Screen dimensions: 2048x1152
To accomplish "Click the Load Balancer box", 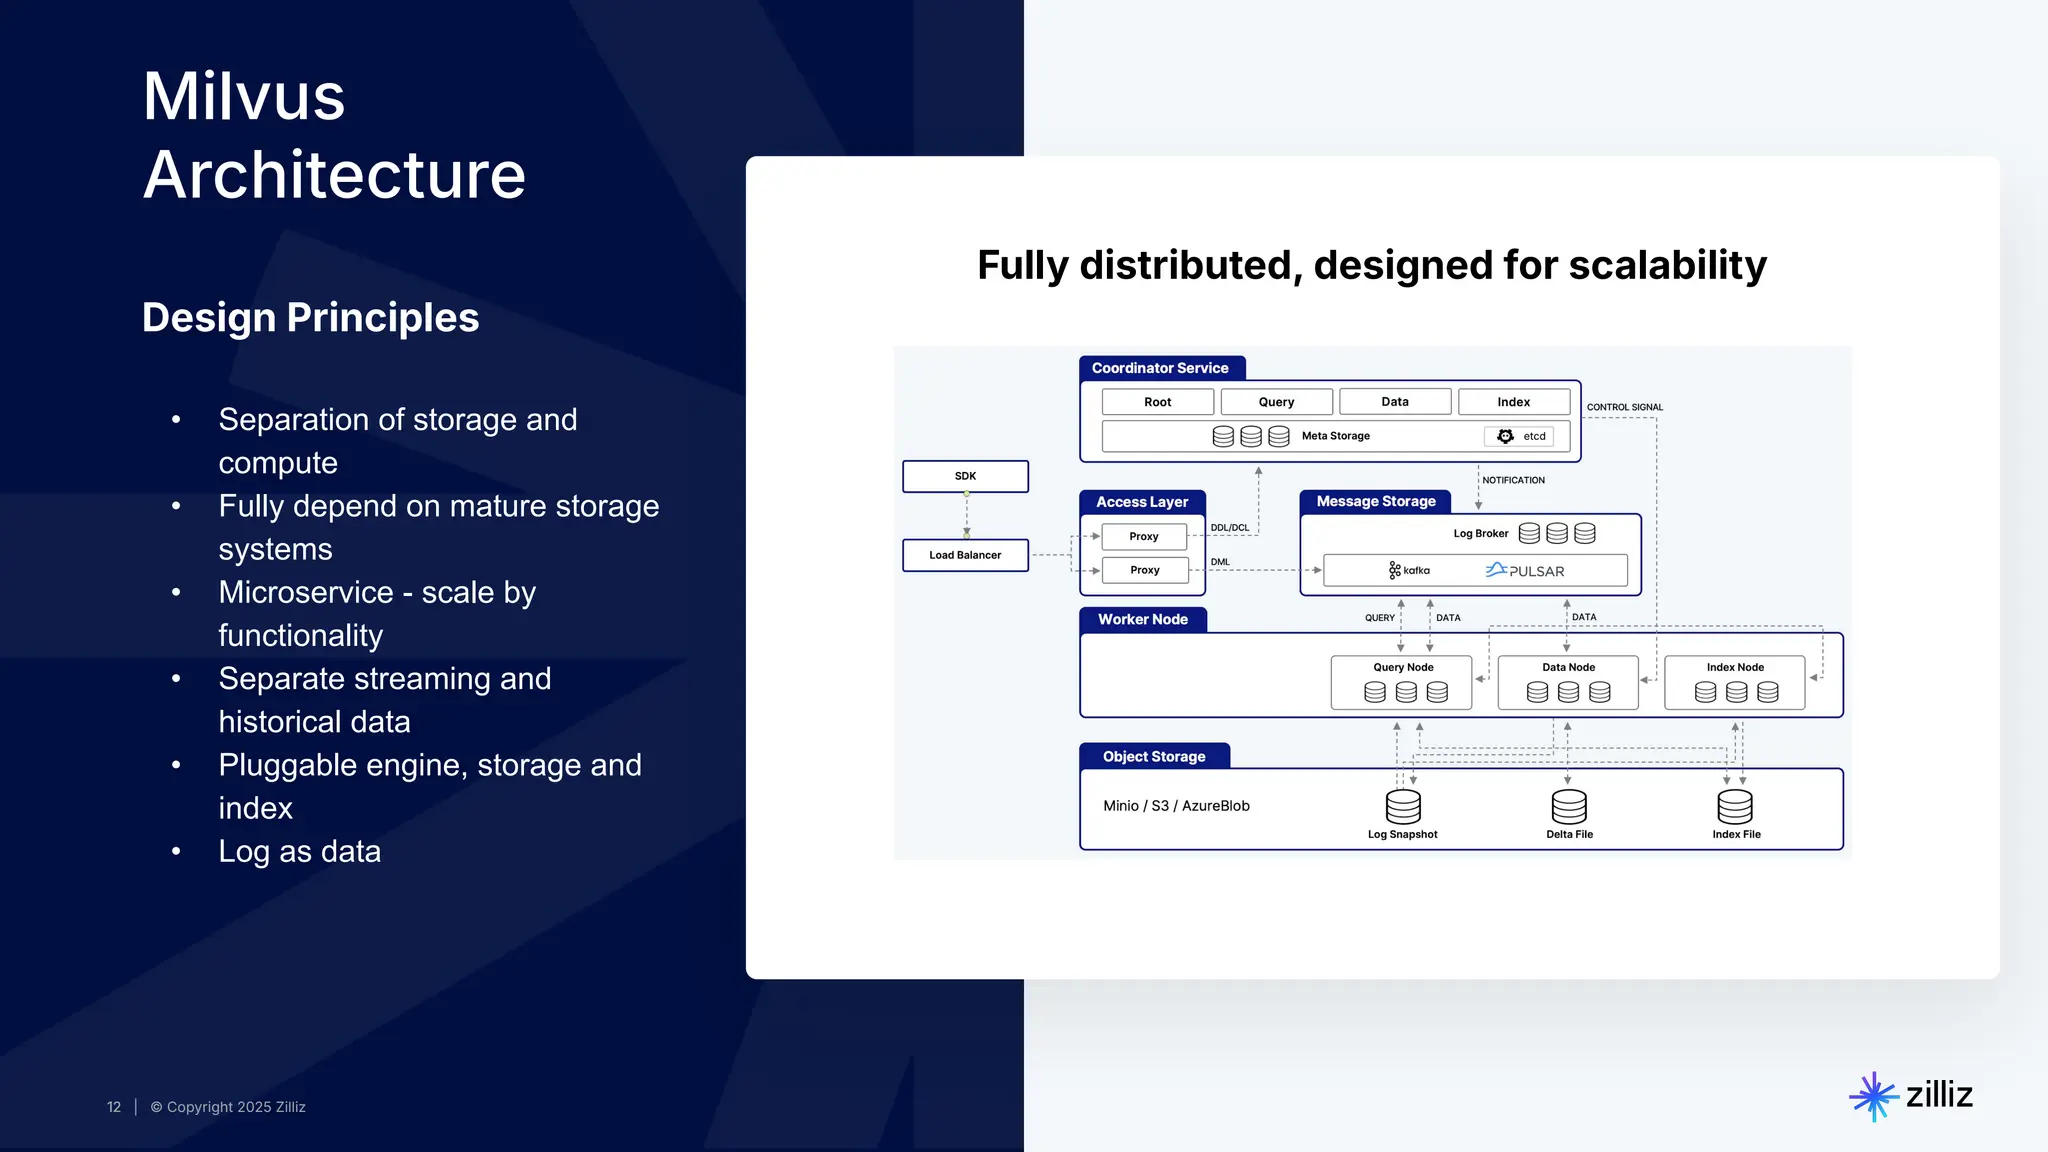I will (965, 555).
